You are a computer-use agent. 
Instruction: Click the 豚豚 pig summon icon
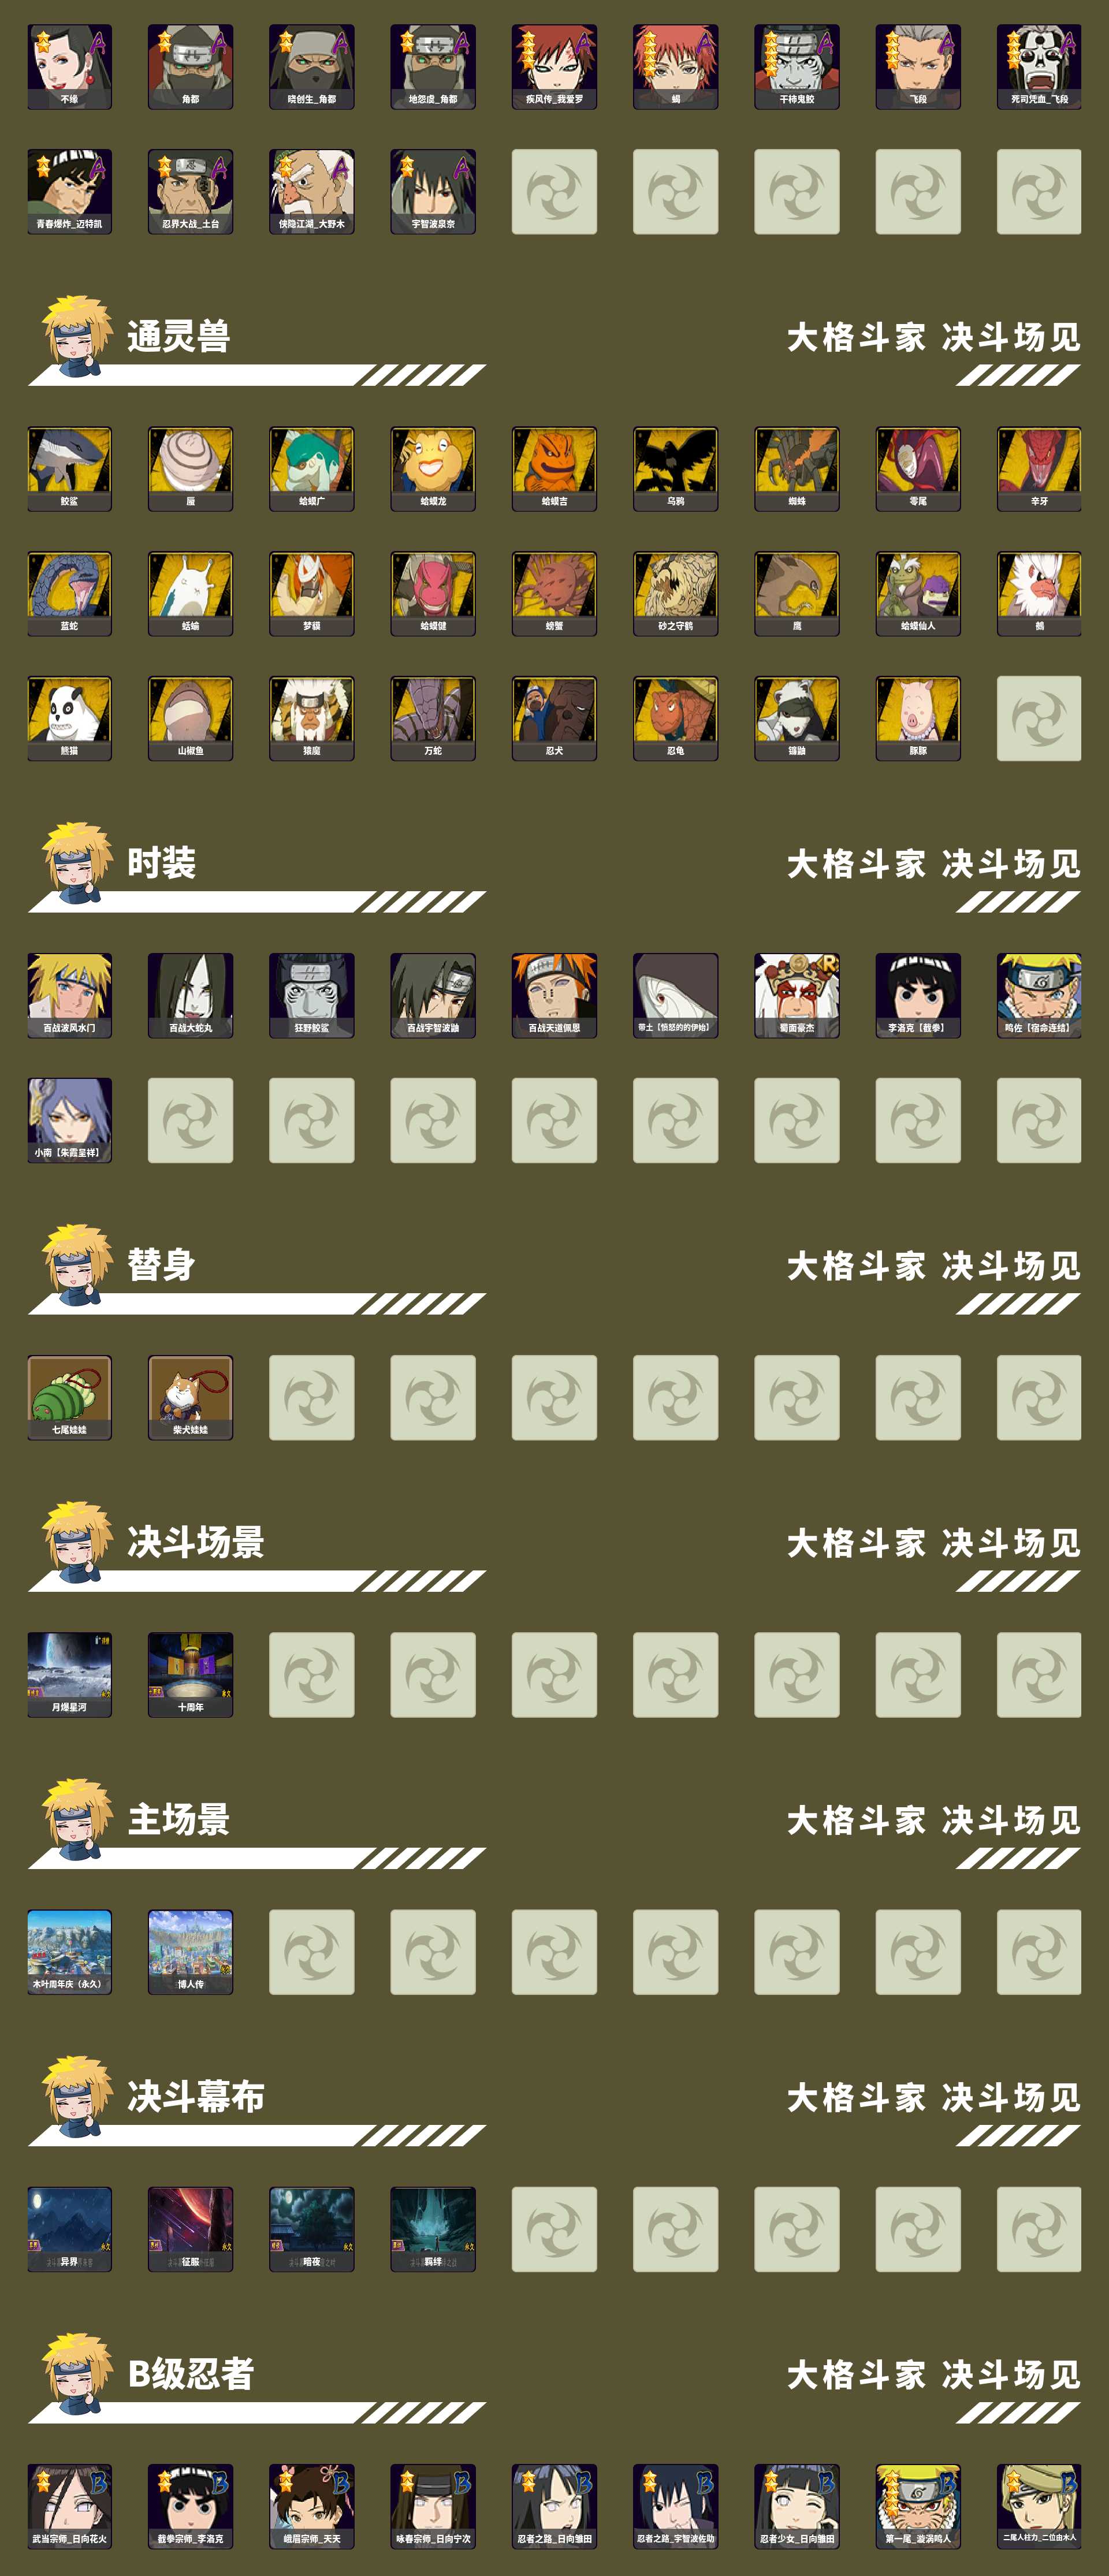point(918,719)
